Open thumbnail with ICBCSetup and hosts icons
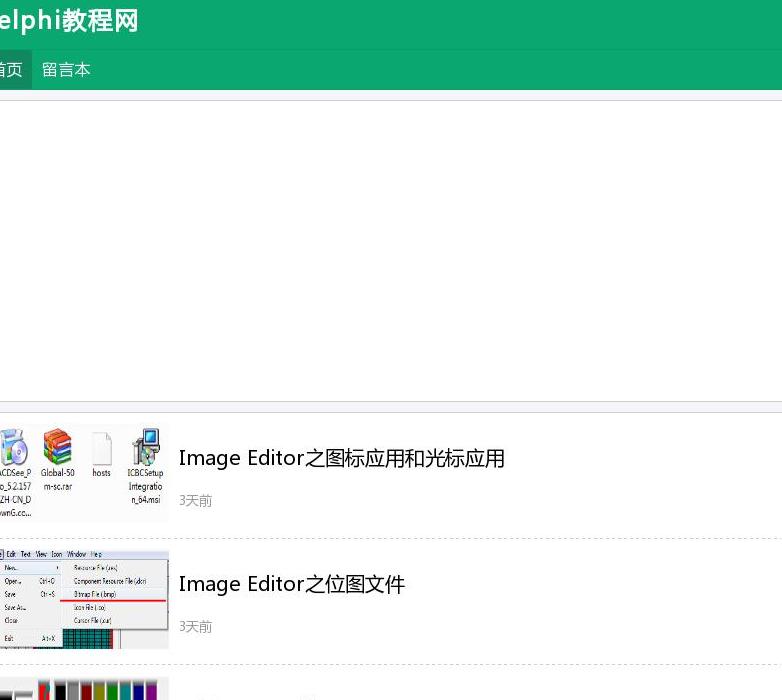This screenshot has width=782, height=700. pos(84,474)
